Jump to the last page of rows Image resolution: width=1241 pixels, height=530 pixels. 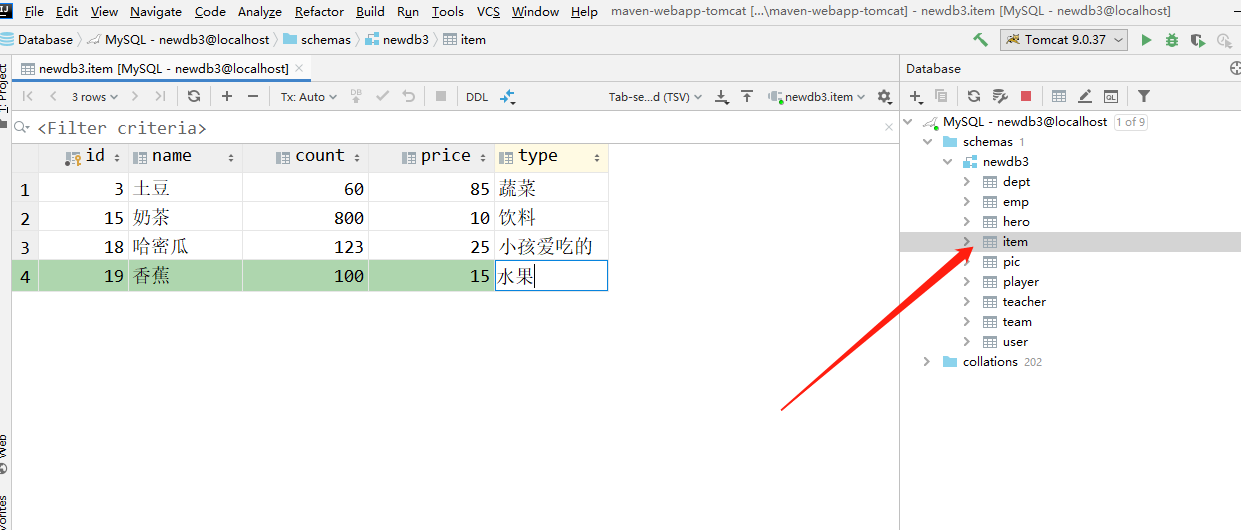click(160, 97)
